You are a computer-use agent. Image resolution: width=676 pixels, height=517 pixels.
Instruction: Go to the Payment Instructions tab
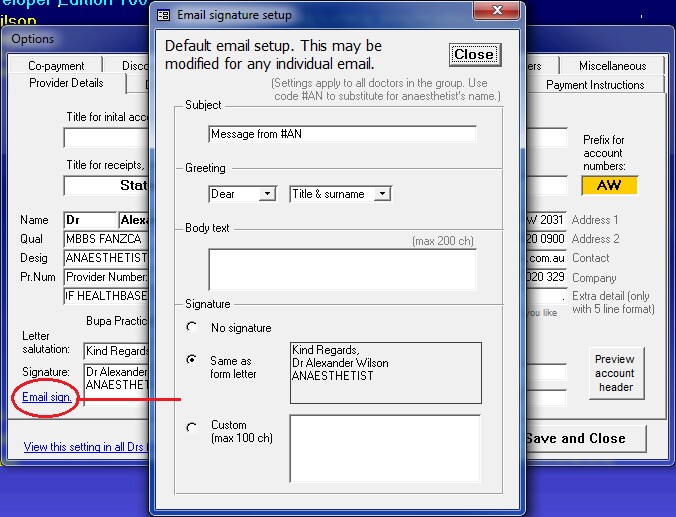click(x=594, y=85)
